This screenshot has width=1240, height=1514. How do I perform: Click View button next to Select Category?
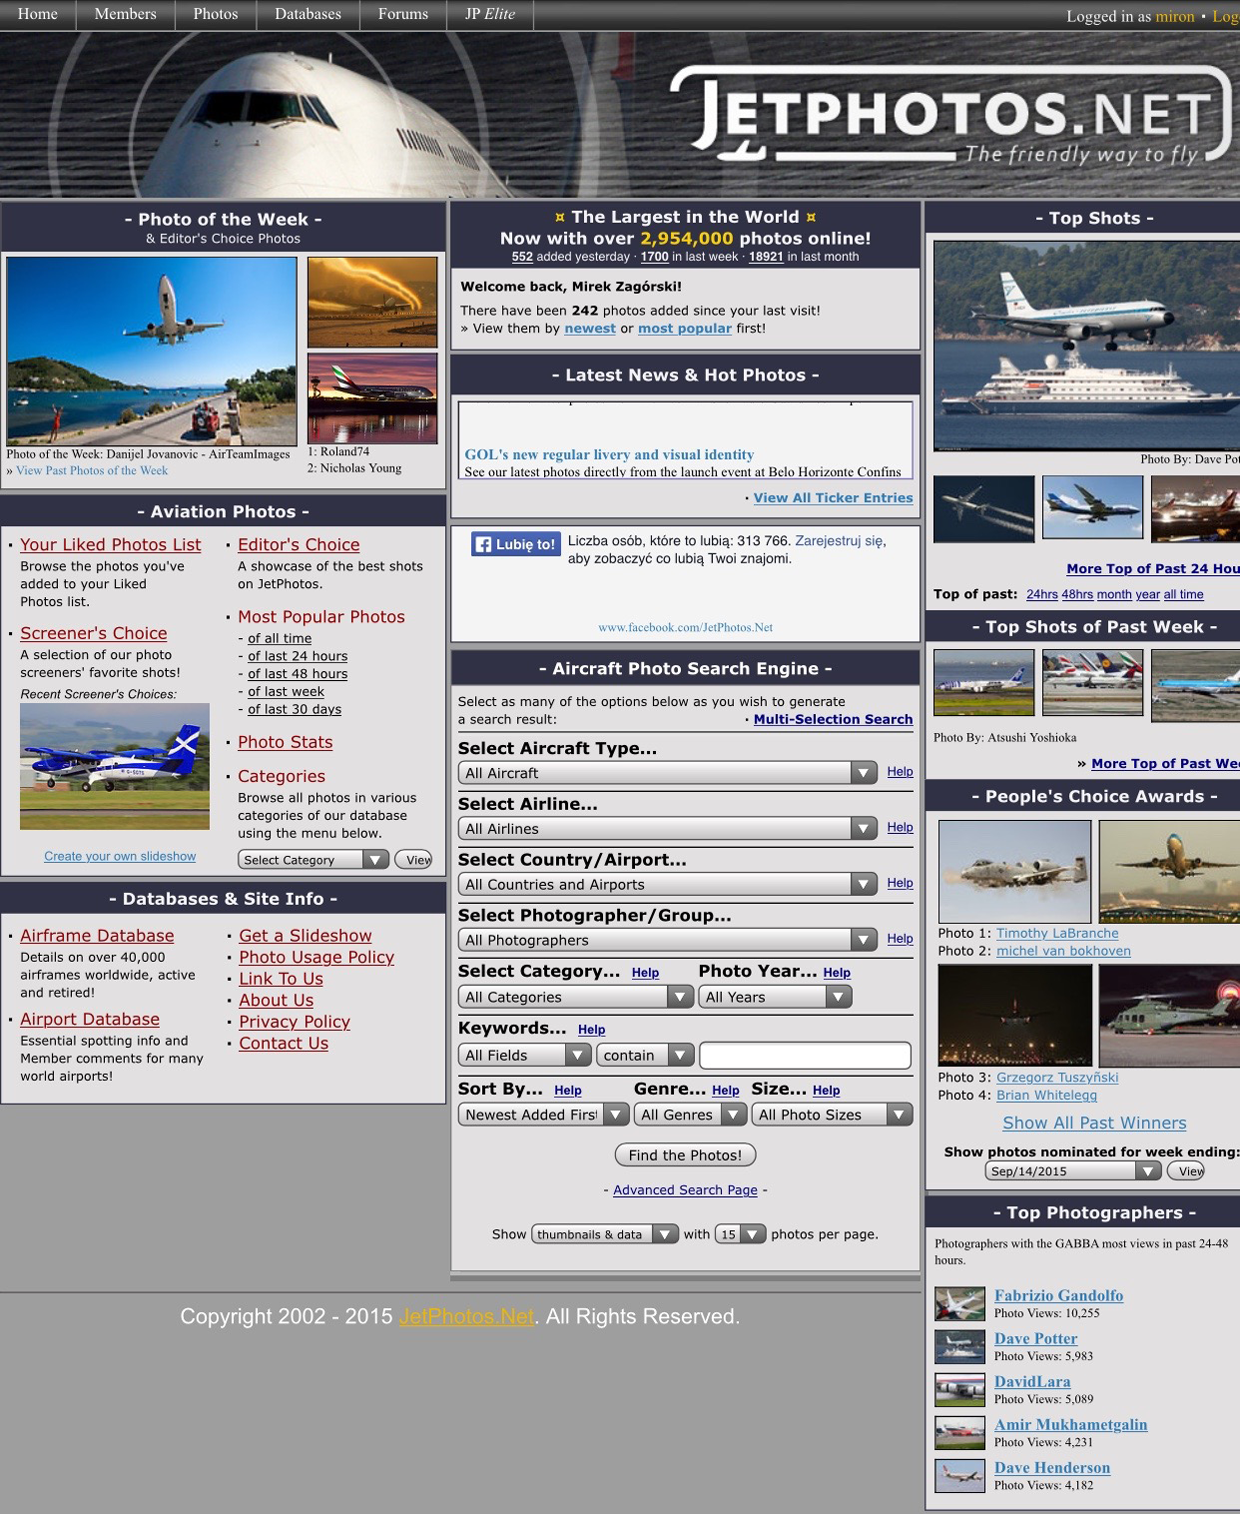click(x=415, y=860)
